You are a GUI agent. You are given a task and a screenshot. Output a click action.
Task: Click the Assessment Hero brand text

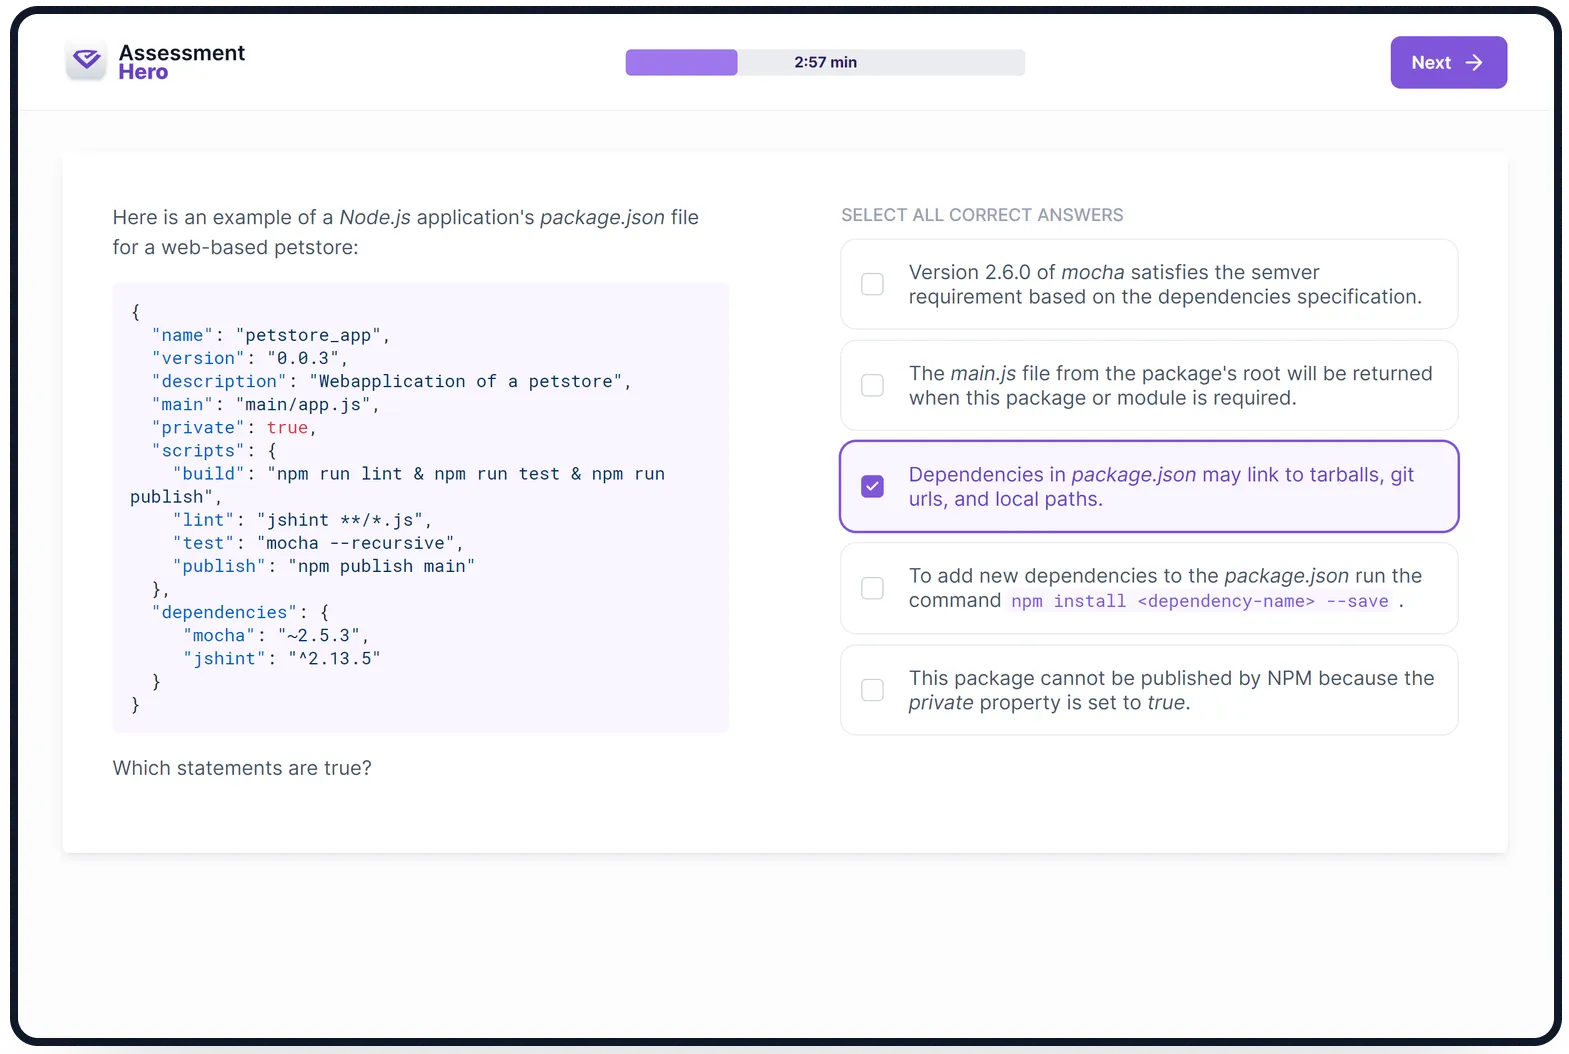(x=181, y=62)
